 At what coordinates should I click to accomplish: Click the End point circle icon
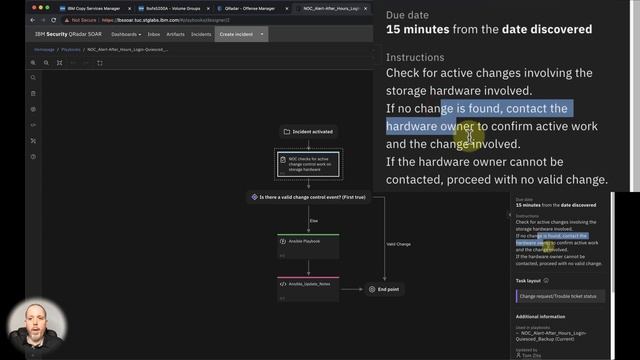tap(372, 289)
